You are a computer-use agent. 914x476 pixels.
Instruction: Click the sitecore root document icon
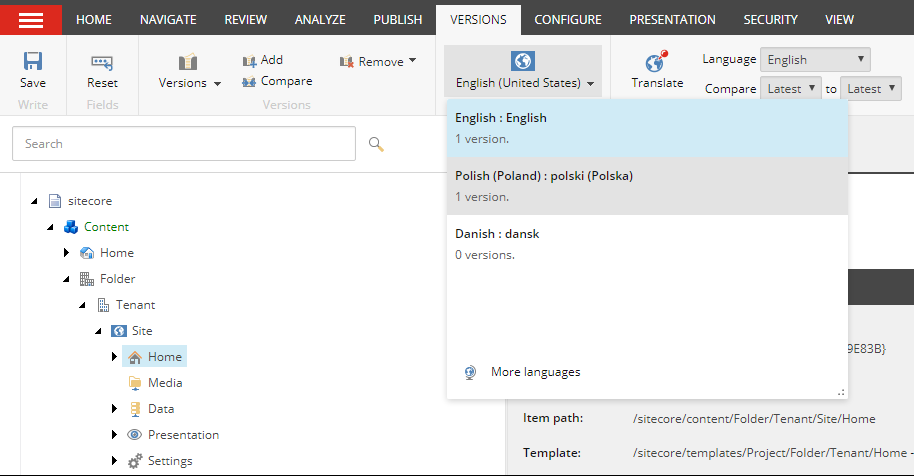click(55, 201)
